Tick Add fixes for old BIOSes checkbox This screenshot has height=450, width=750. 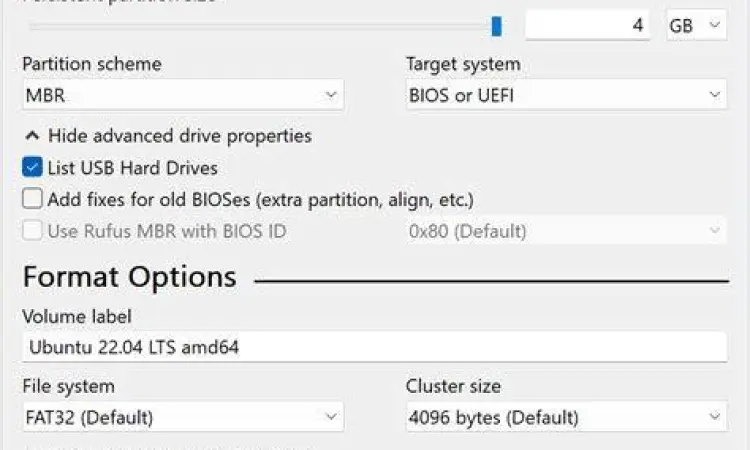pos(32,199)
